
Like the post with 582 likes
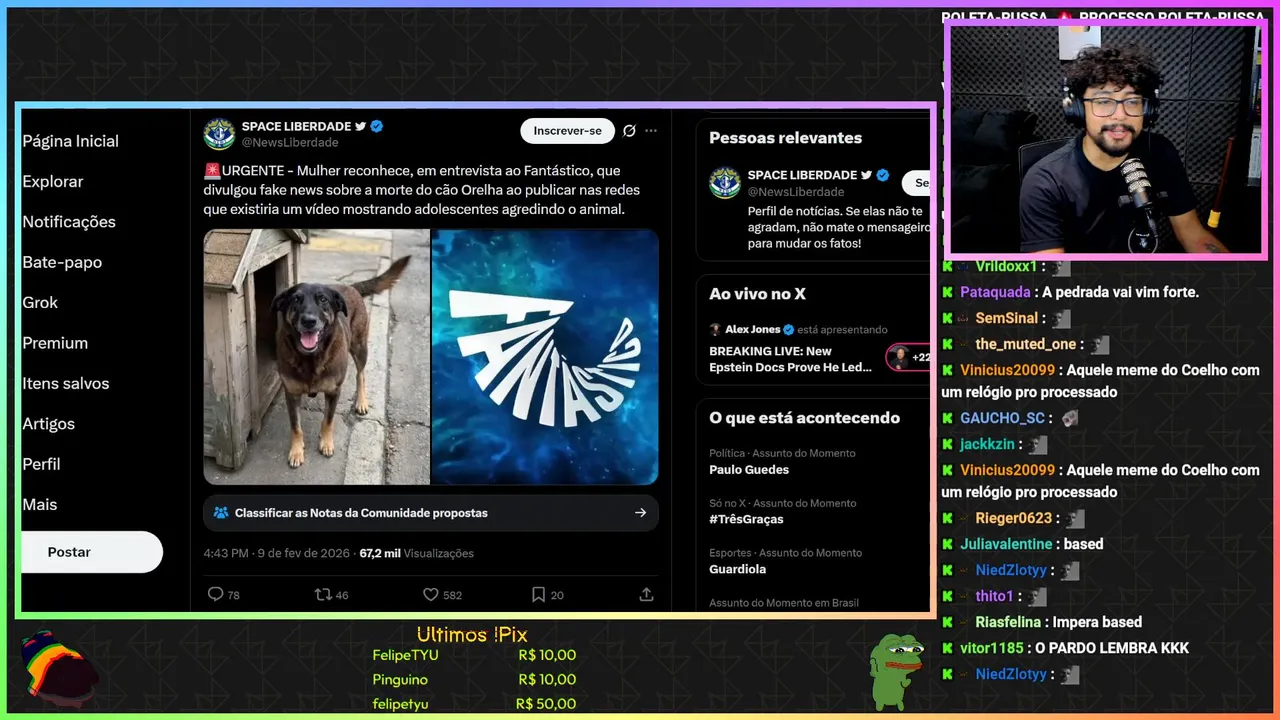431,594
